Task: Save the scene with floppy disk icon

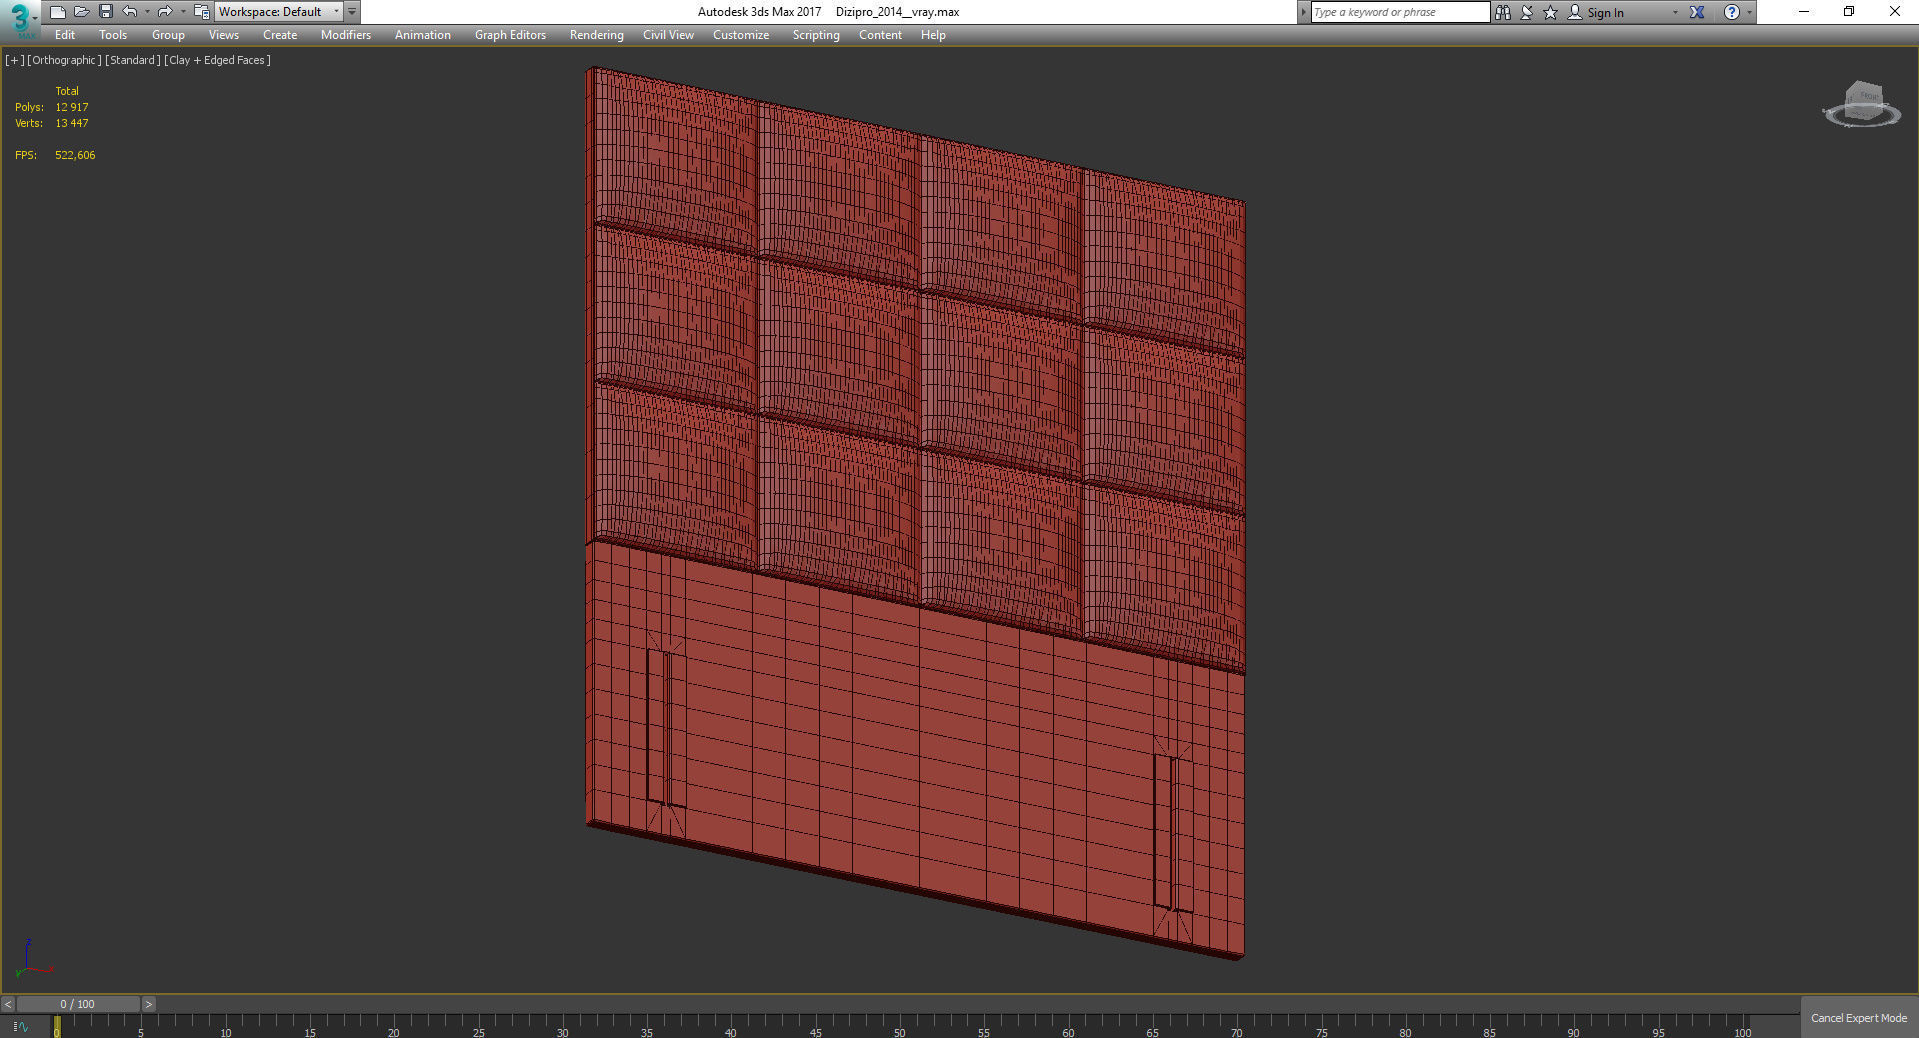Action: click(105, 12)
